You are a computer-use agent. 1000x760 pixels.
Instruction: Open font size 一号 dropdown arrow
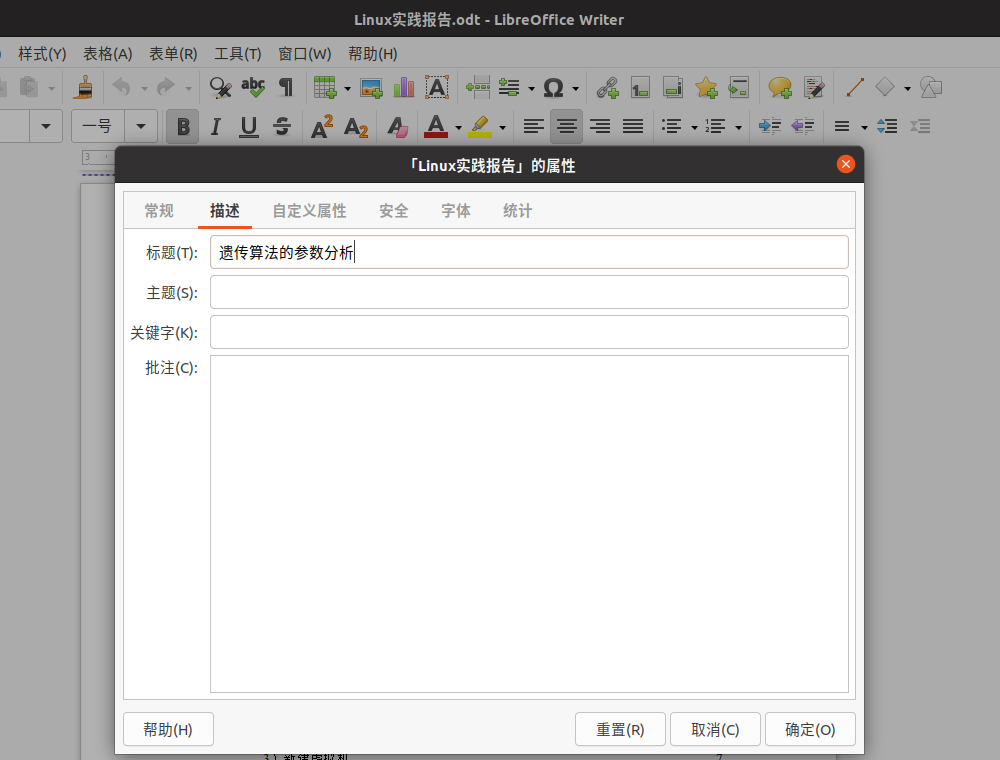(141, 126)
